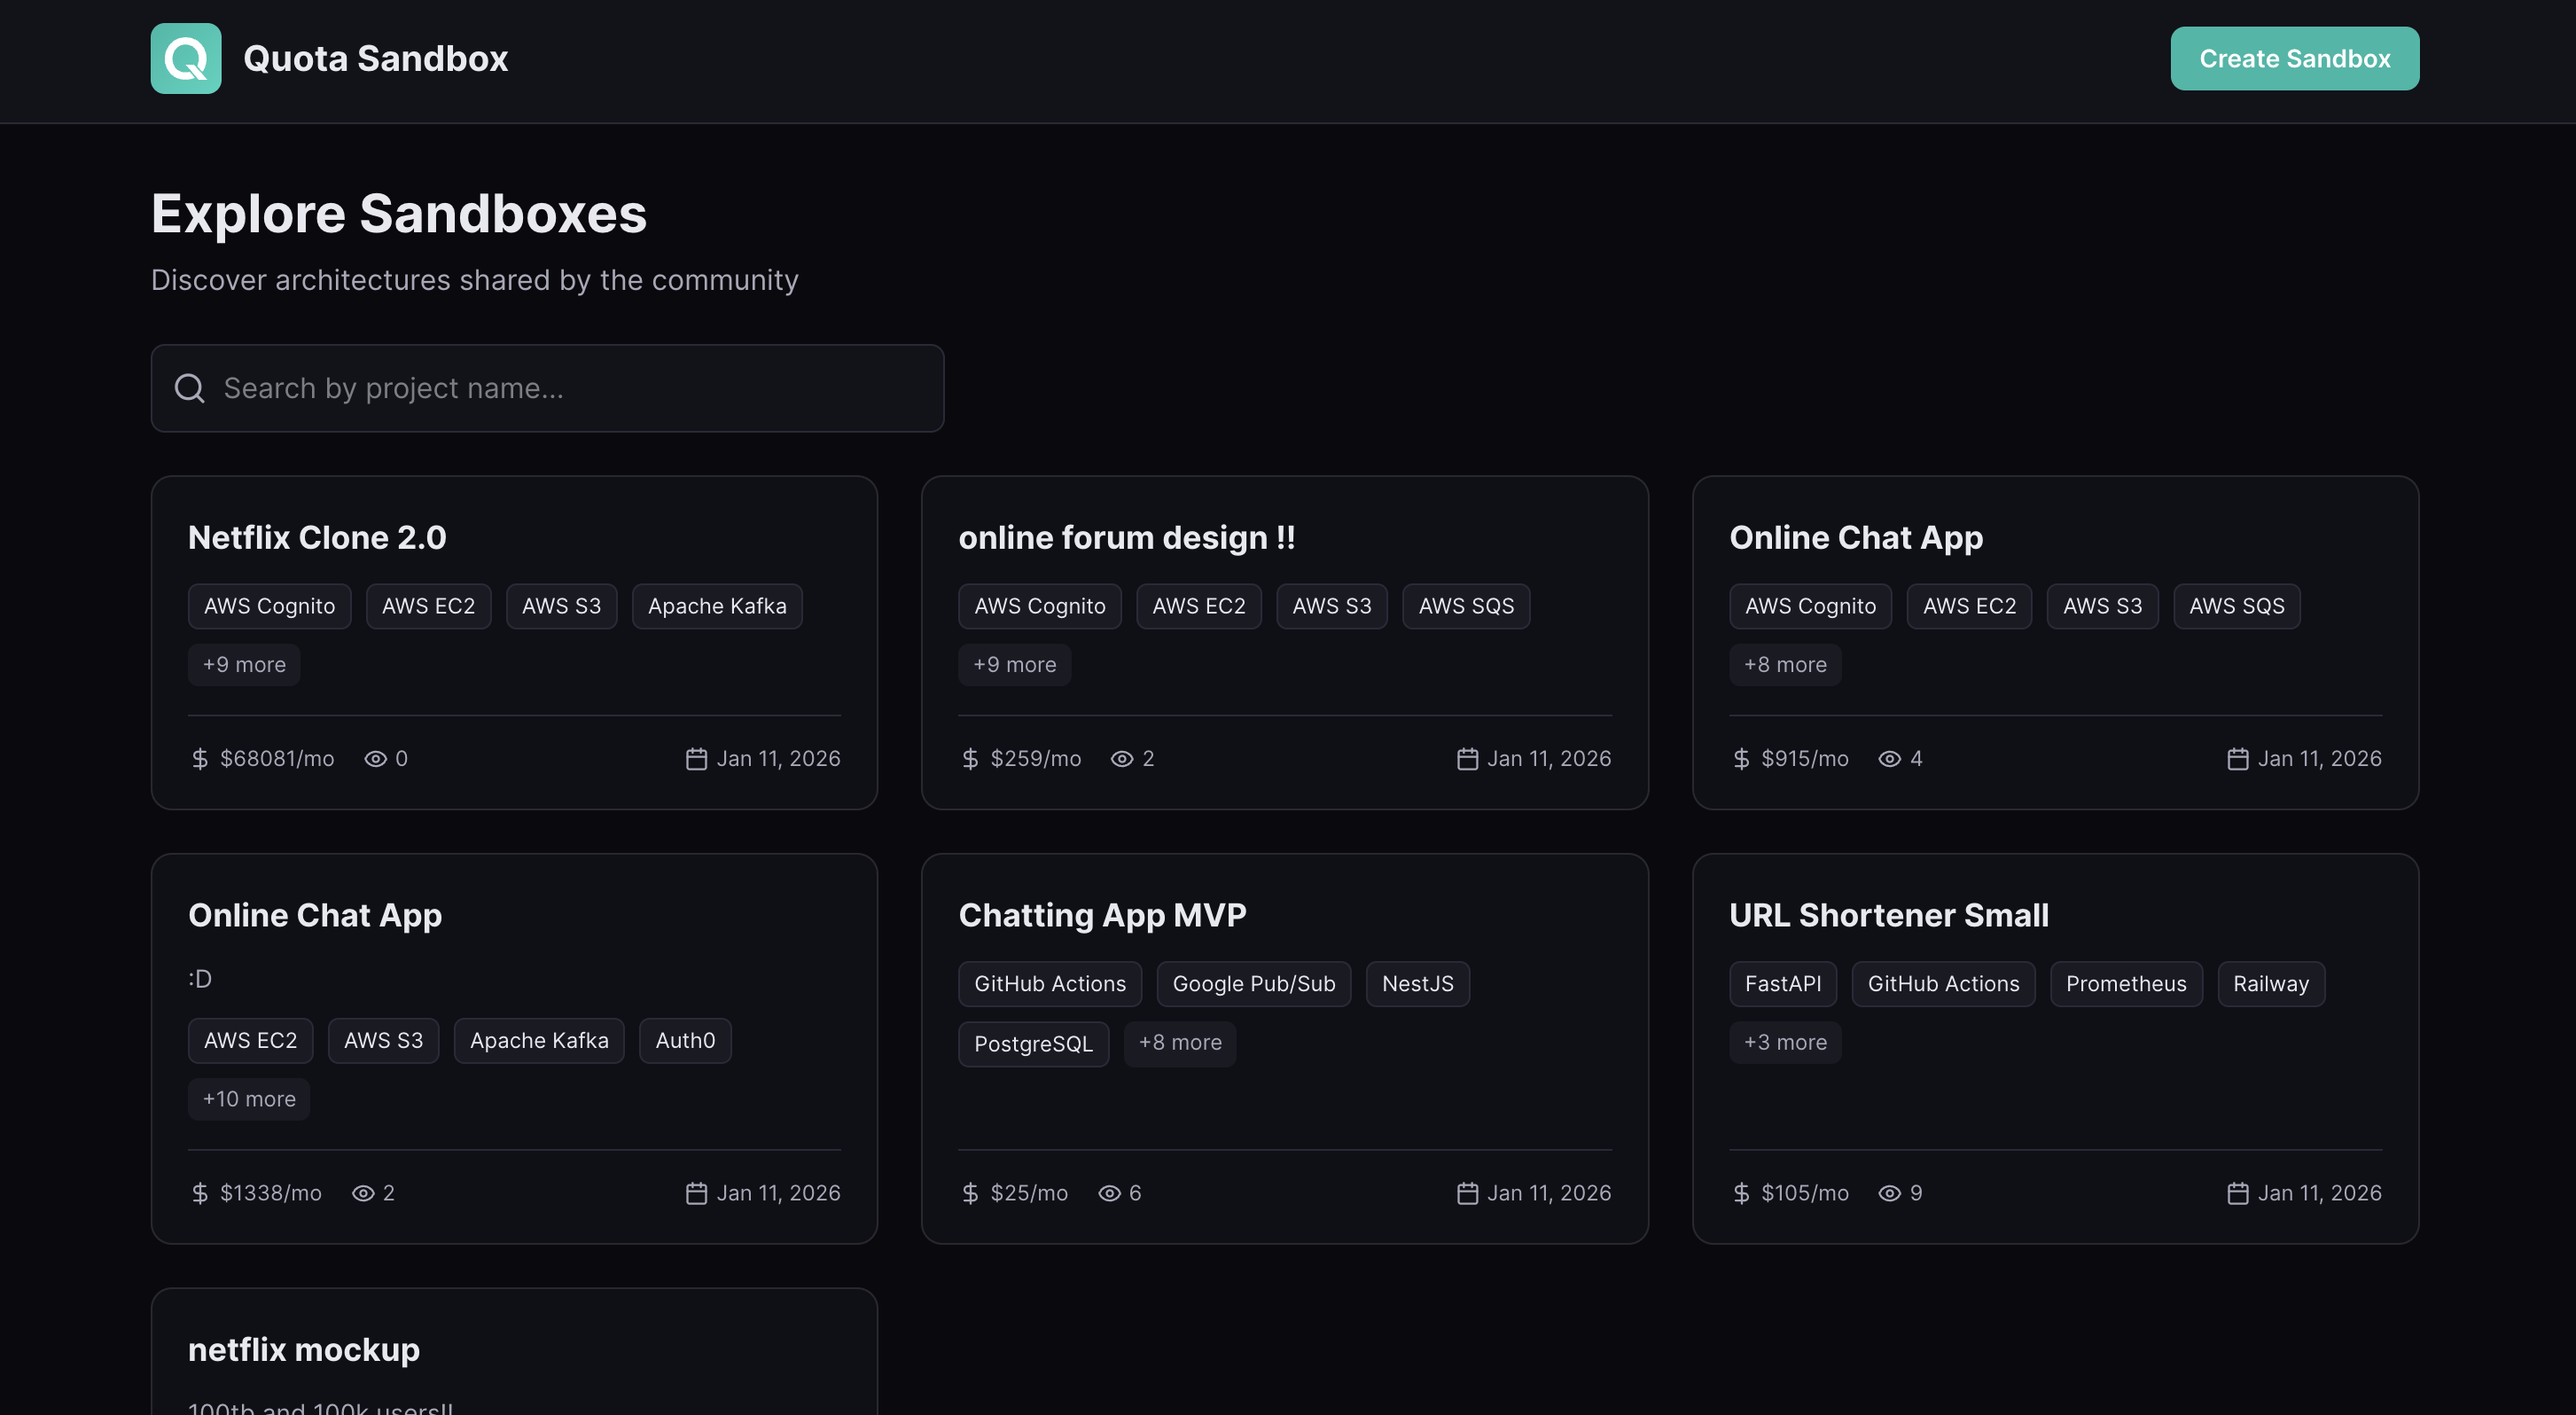Expand +8 more tags on Chatting App MVP
This screenshot has width=2576, height=1415.
click(1180, 1042)
